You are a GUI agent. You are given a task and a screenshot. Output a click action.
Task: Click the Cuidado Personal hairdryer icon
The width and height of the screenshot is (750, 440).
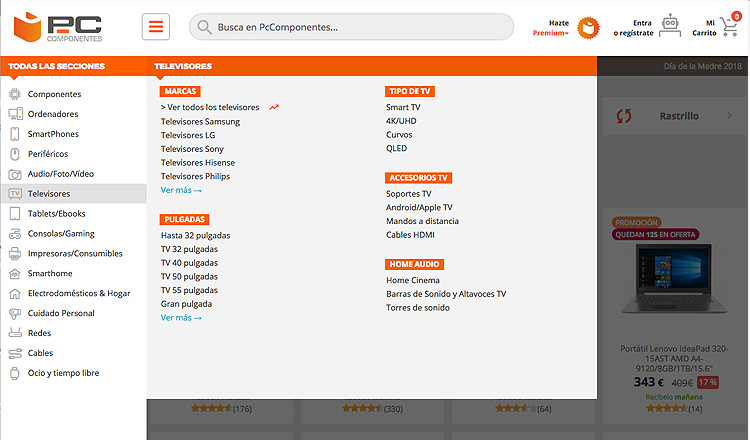tap(15, 314)
